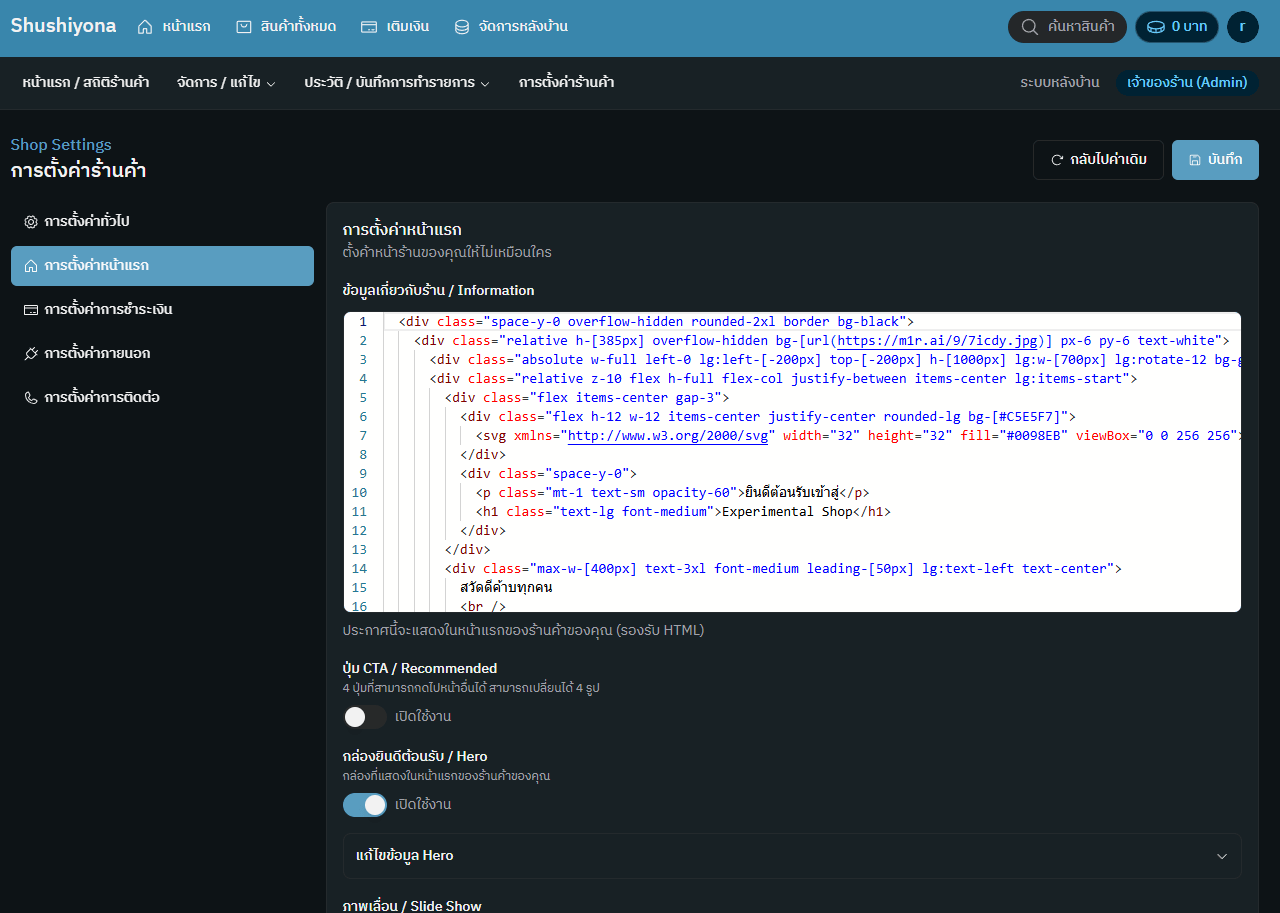Disable the กล่องยินดีต้อนรับ / Hero toggle
Screen dimensions: 1280x913
[365, 805]
